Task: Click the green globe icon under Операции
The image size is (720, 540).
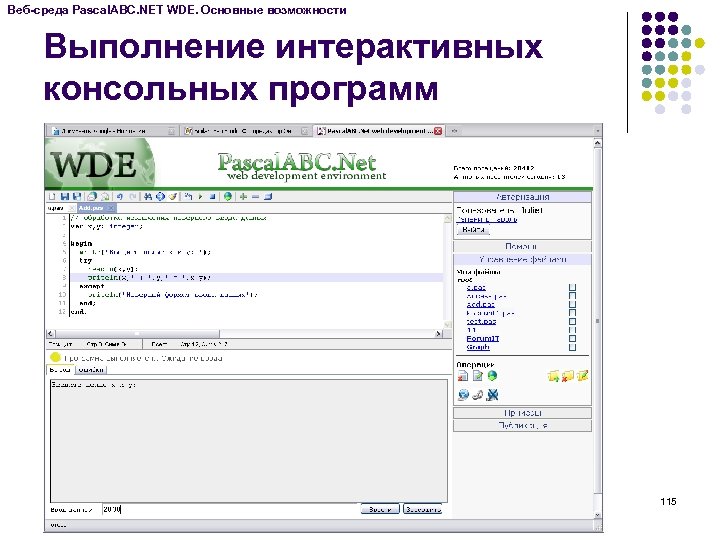Action: (492, 376)
